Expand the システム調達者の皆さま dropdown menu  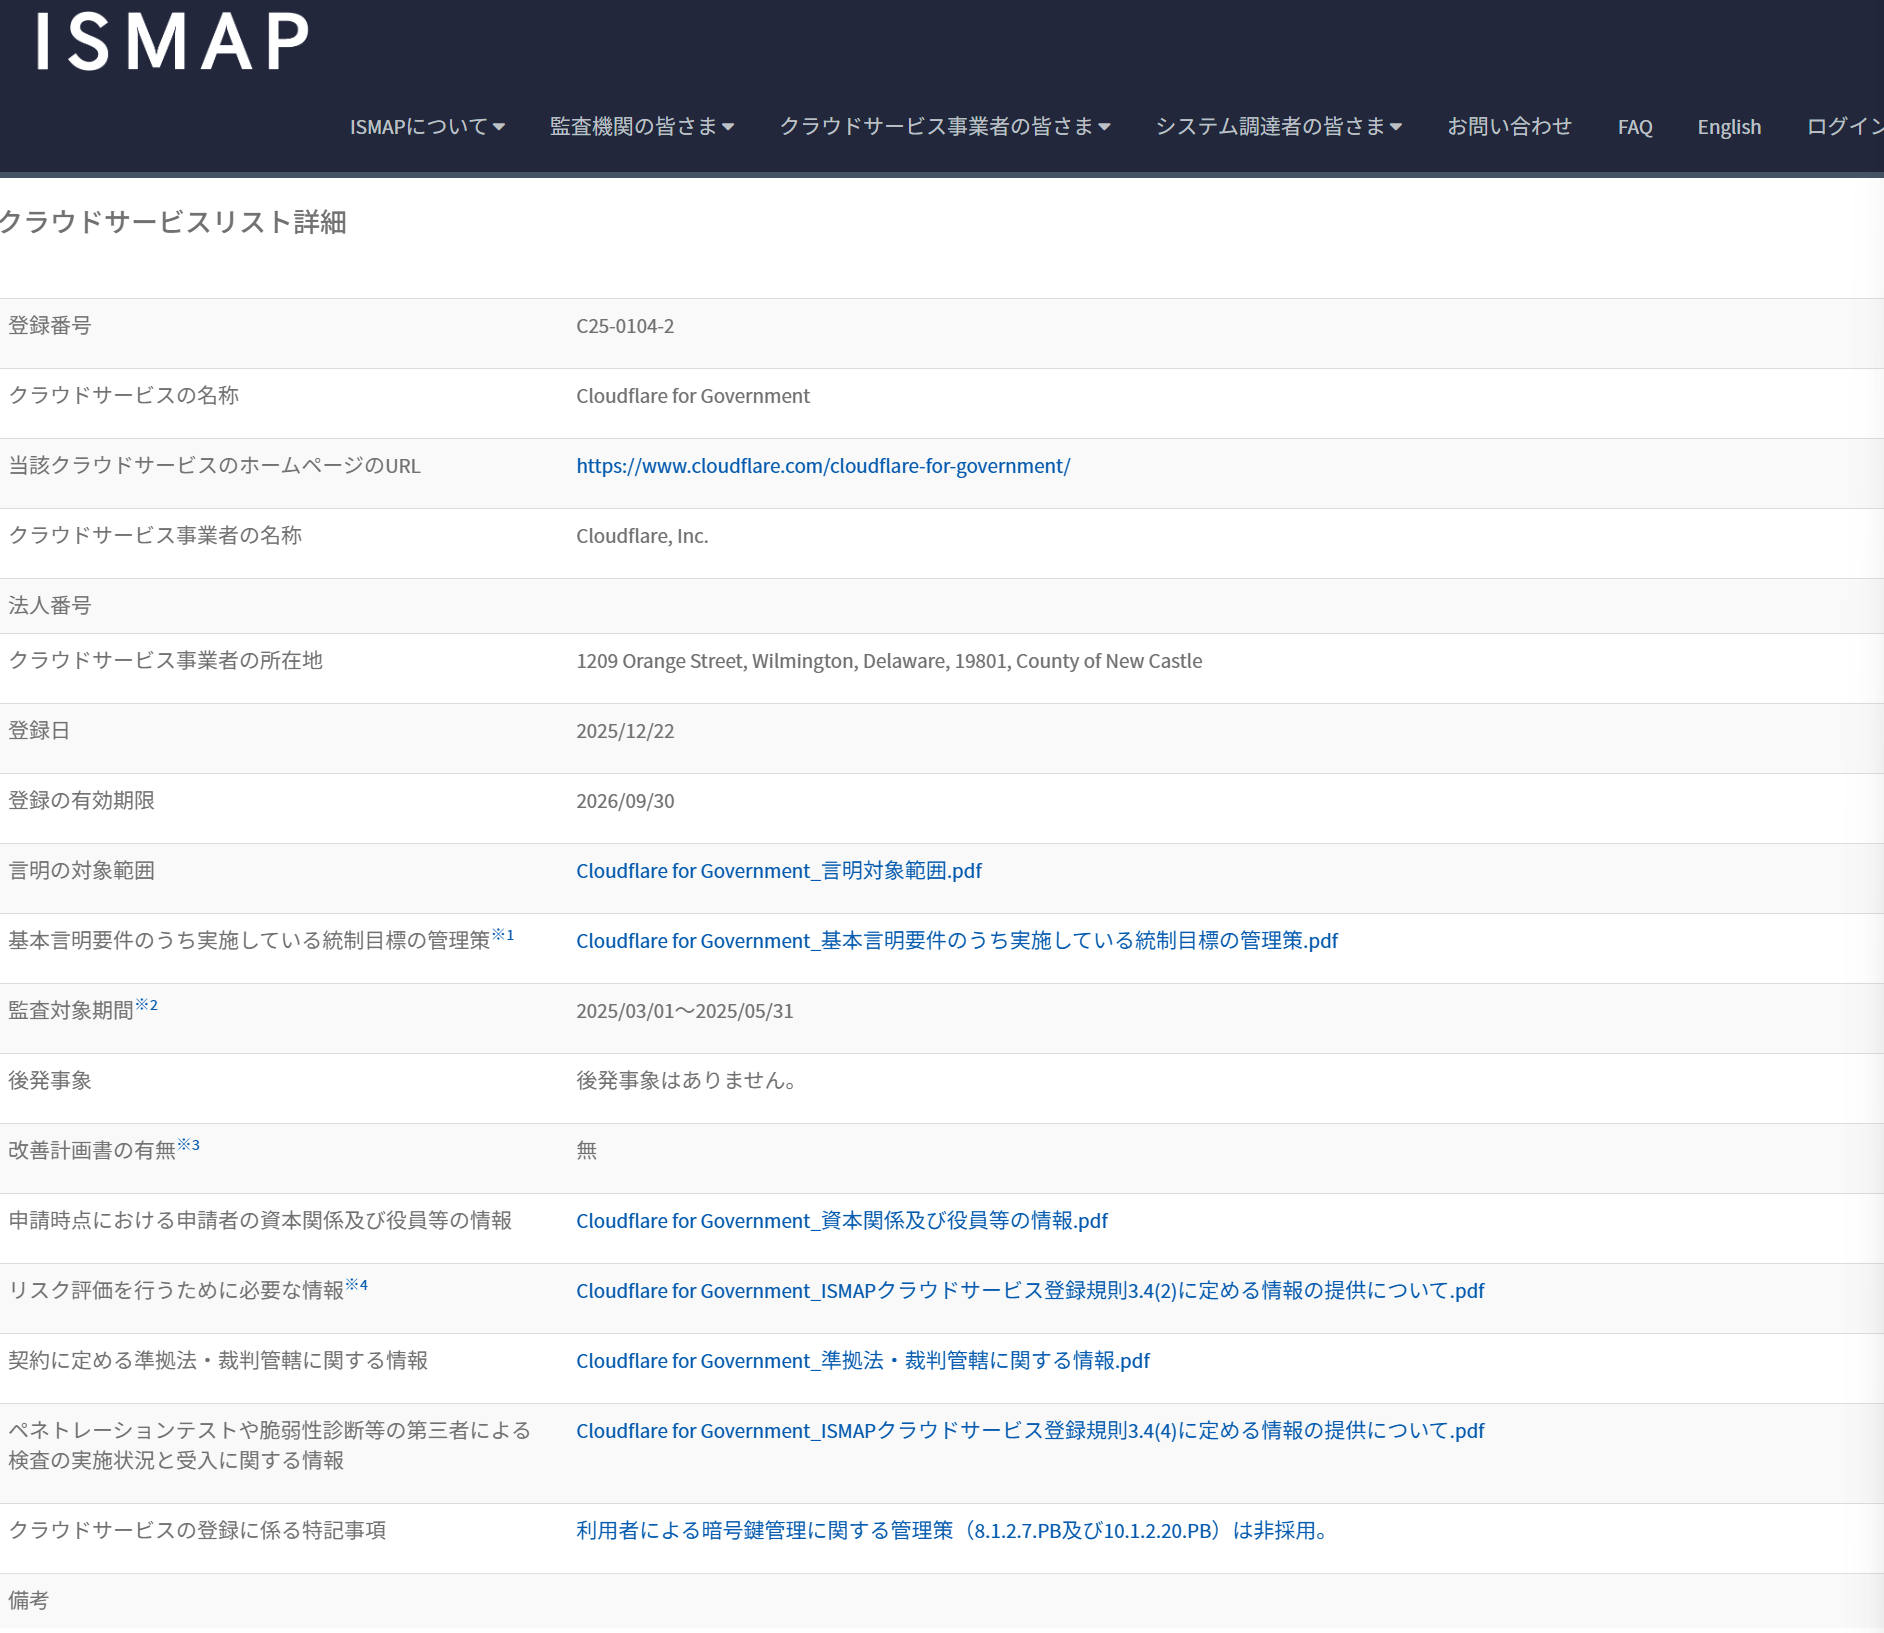pos(1278,127)
